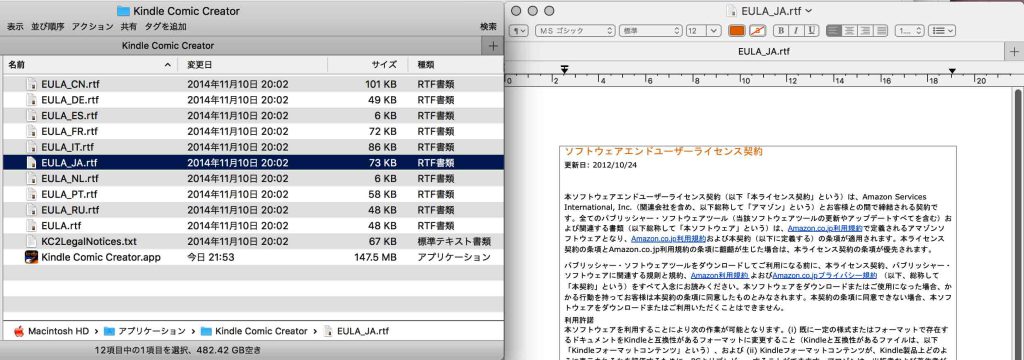Click ソフトウェアエンドユーザーライセンス契約 heading in document
1024x360 pixels.
663,152
